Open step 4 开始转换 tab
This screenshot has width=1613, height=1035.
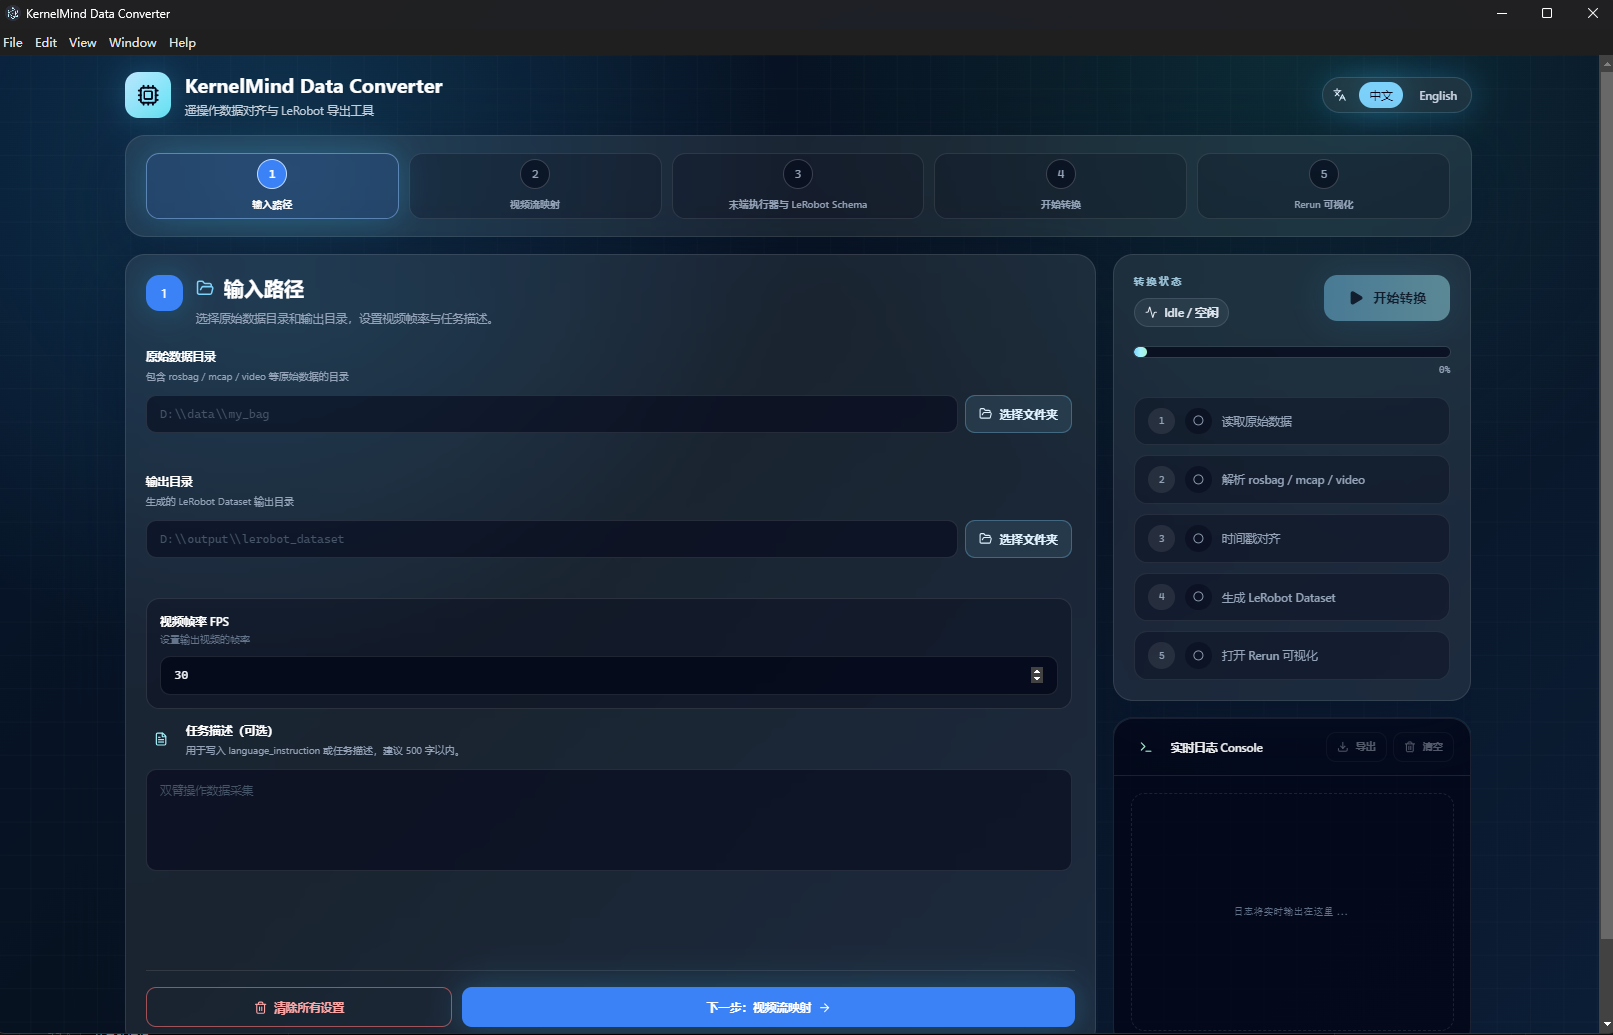1060,186
